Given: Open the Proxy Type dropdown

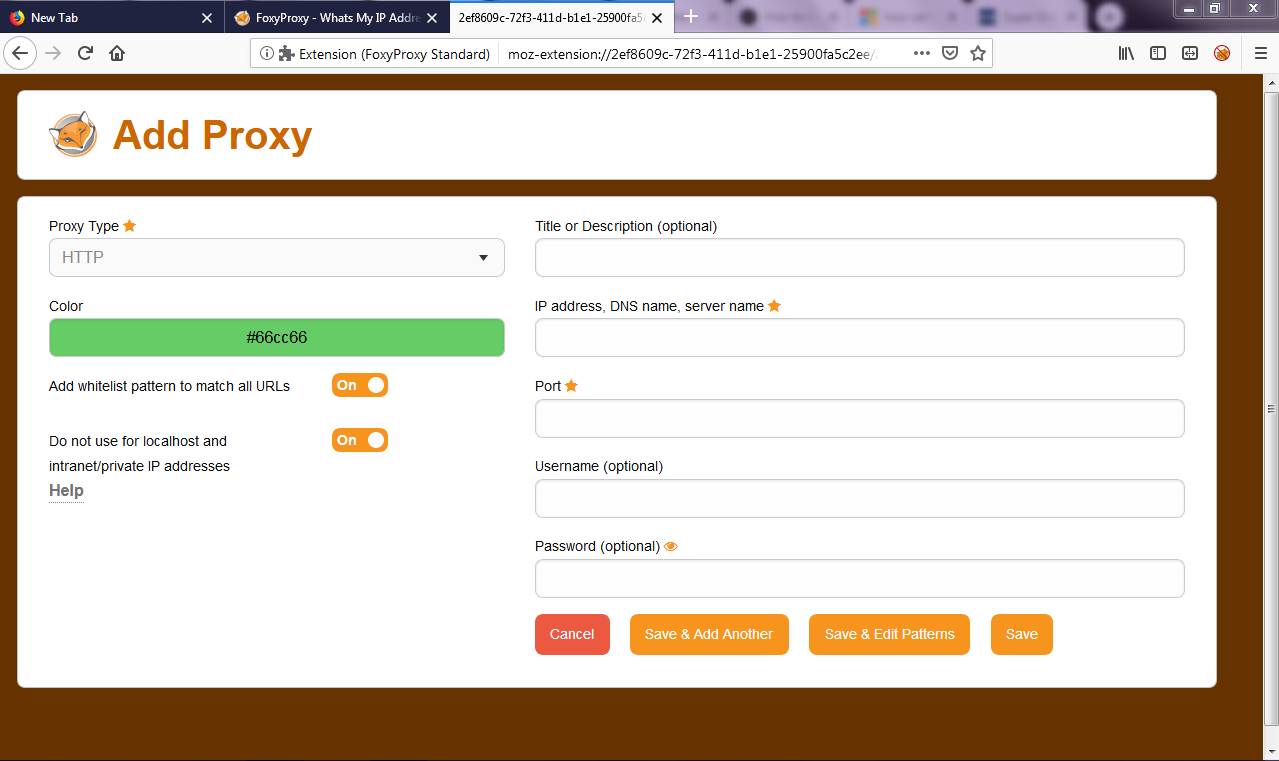Looking at the screenshot, I should point(276,257).
